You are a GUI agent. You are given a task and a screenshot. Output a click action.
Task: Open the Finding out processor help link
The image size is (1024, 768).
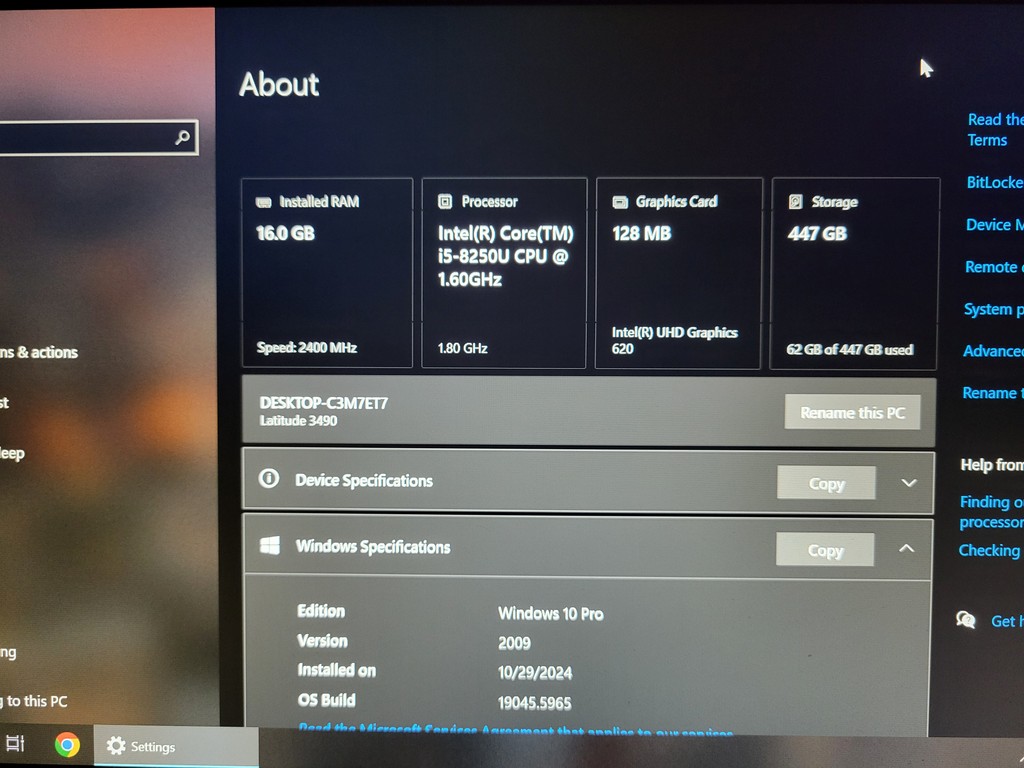(991, 511)
